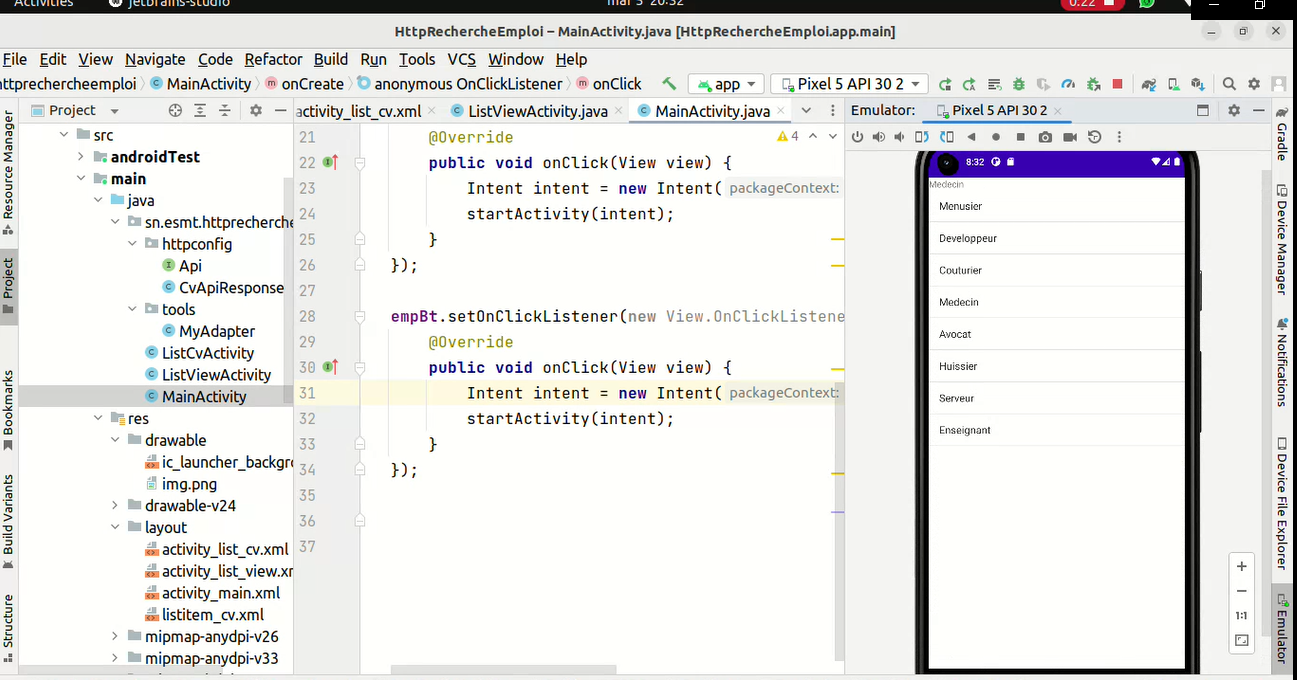Expand the androidTest folder

81,157
